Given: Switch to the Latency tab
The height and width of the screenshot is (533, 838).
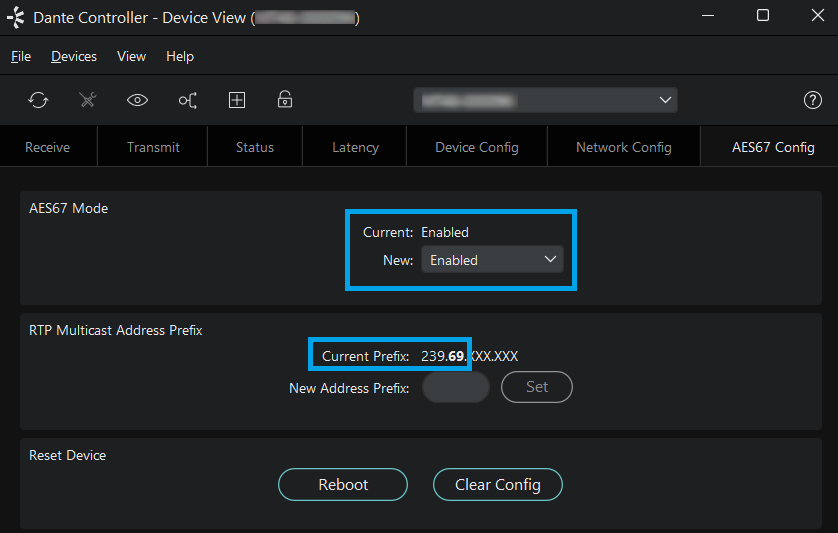Looking at the screenshot, I should pos(355,147).
